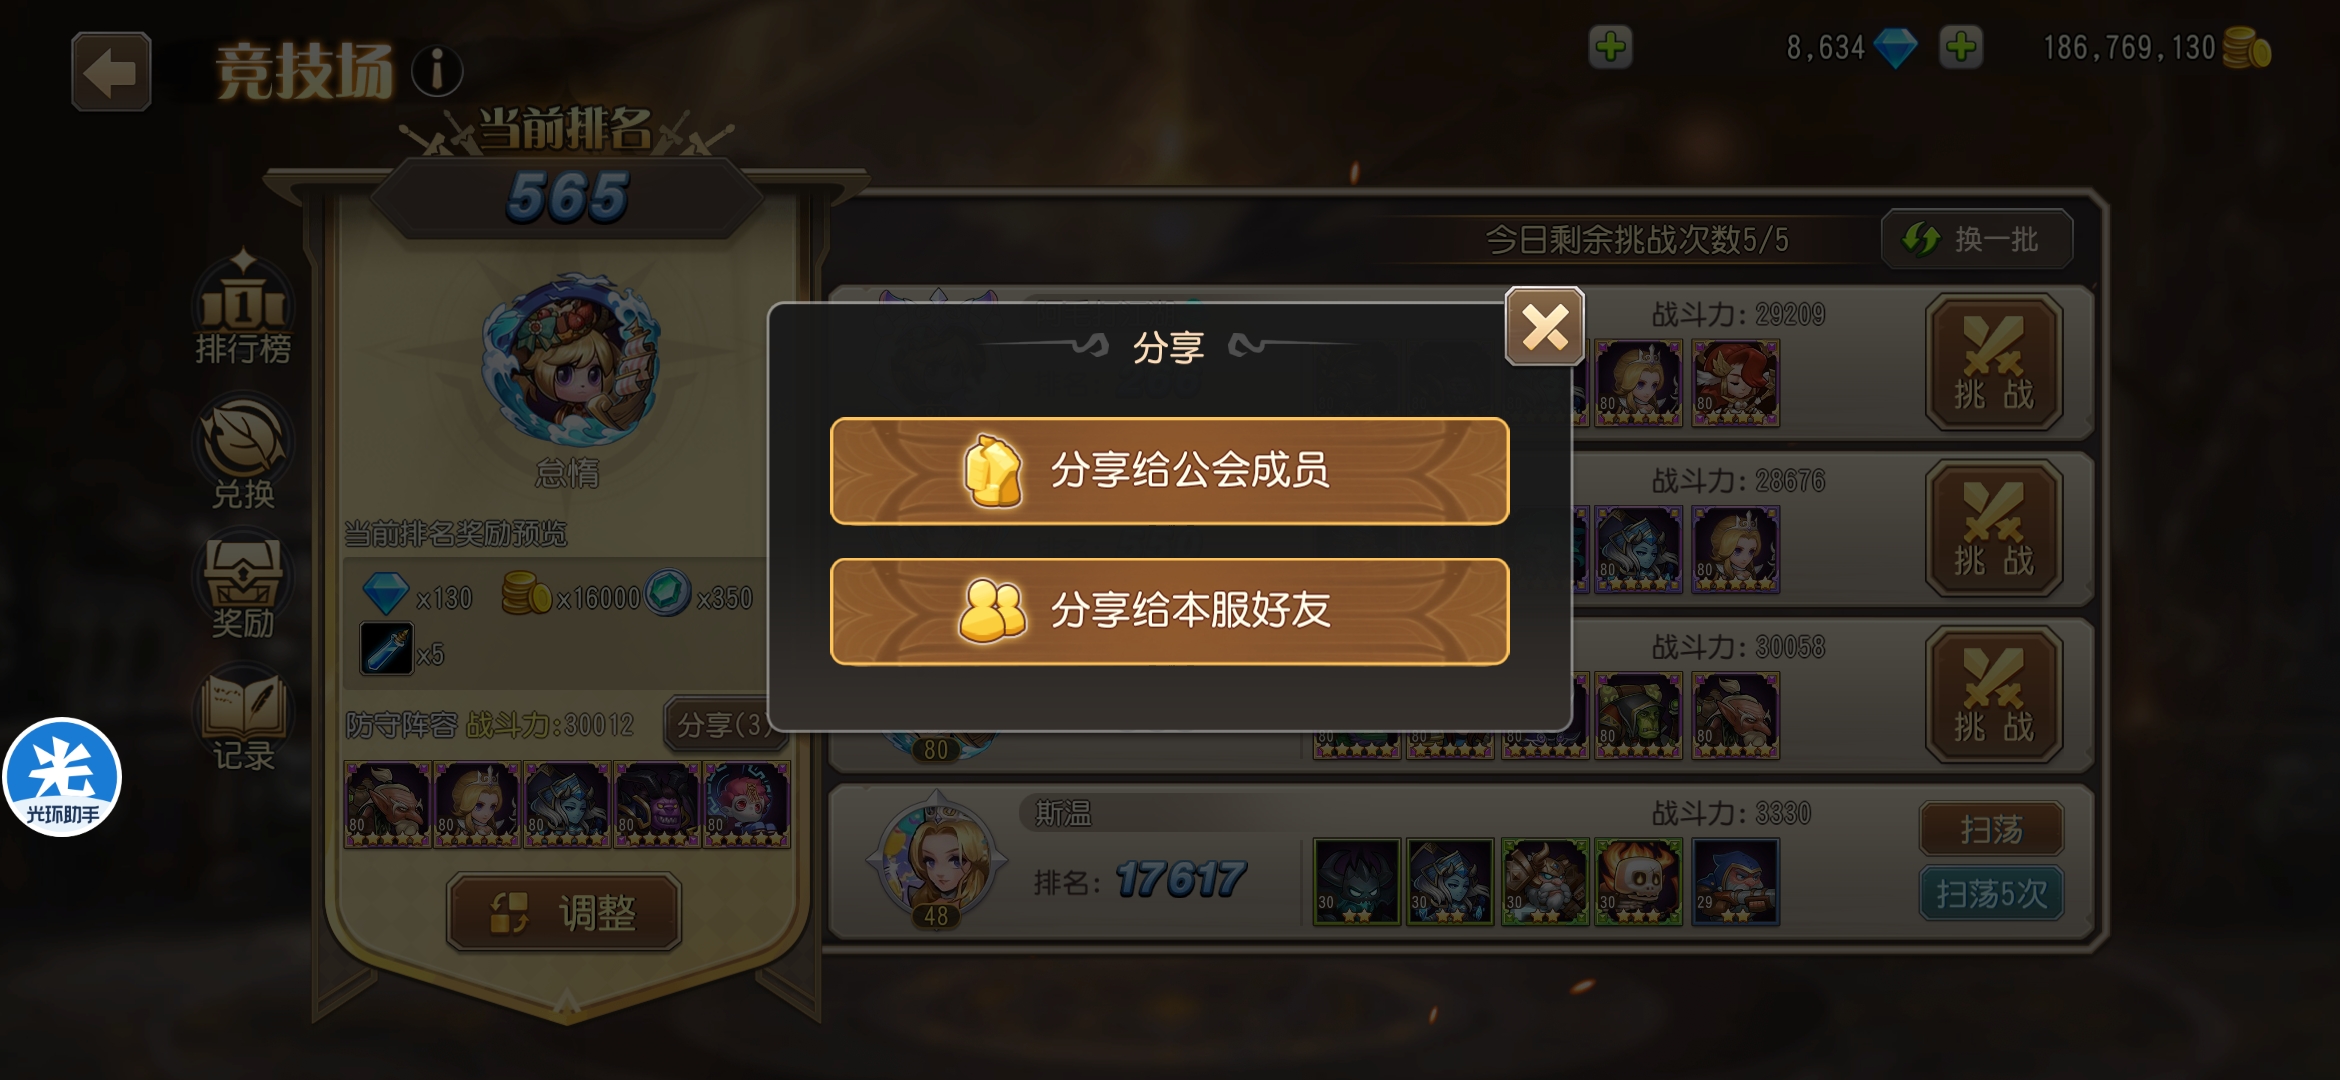Open the arena info icon

click(437, 72)
